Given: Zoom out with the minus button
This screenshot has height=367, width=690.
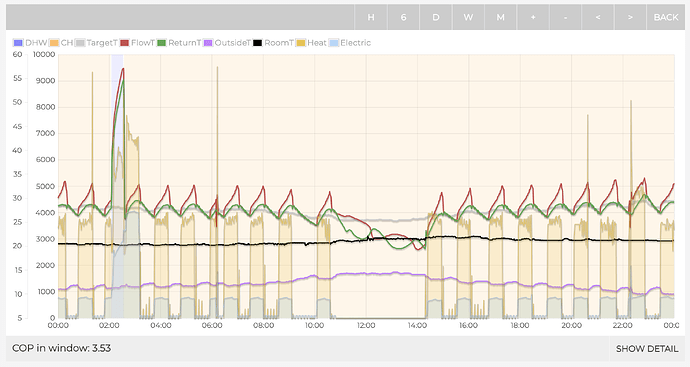Looking at the screenshot, I should [565, 17].
